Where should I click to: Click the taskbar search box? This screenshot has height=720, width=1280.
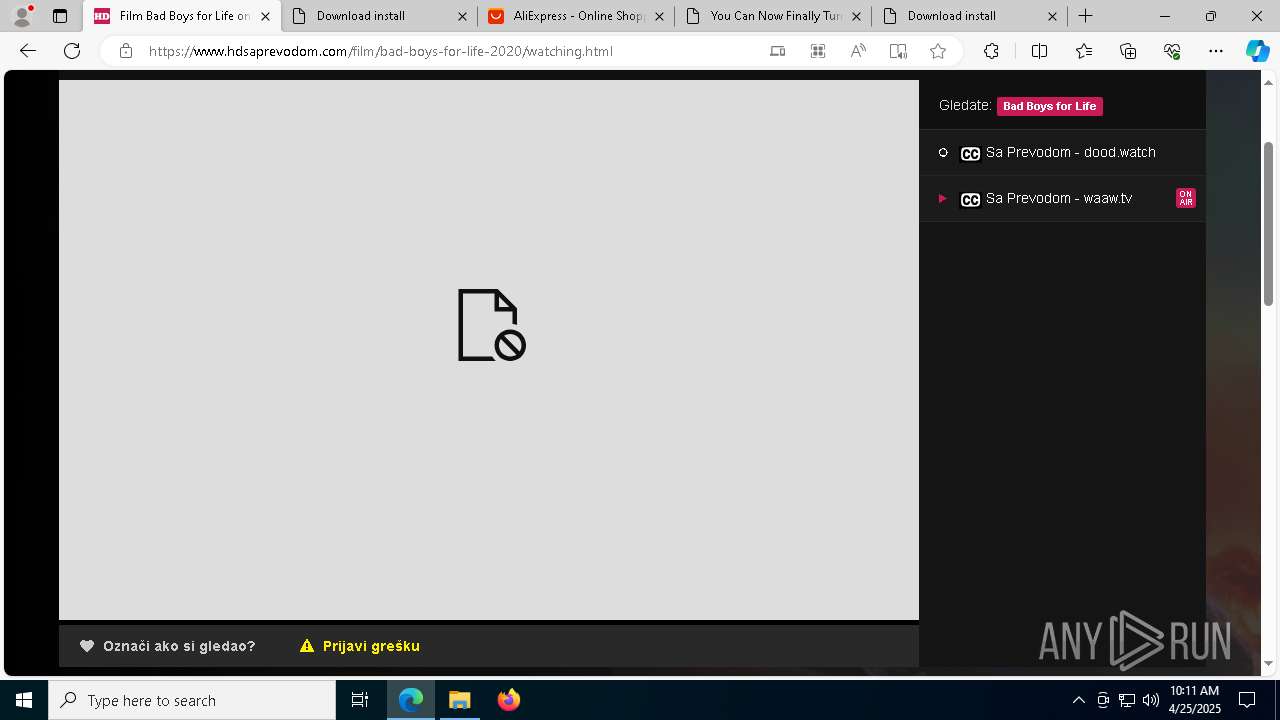pos(192,700)
